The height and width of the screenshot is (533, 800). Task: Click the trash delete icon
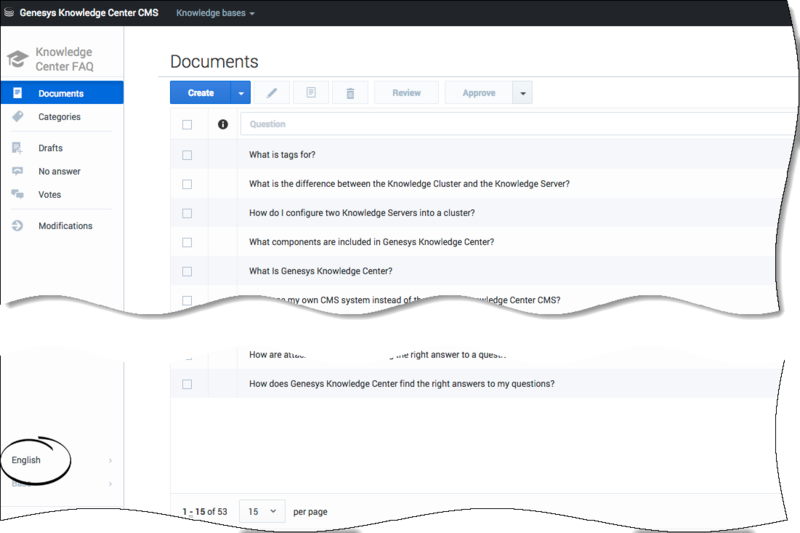[x=350, y=93]
